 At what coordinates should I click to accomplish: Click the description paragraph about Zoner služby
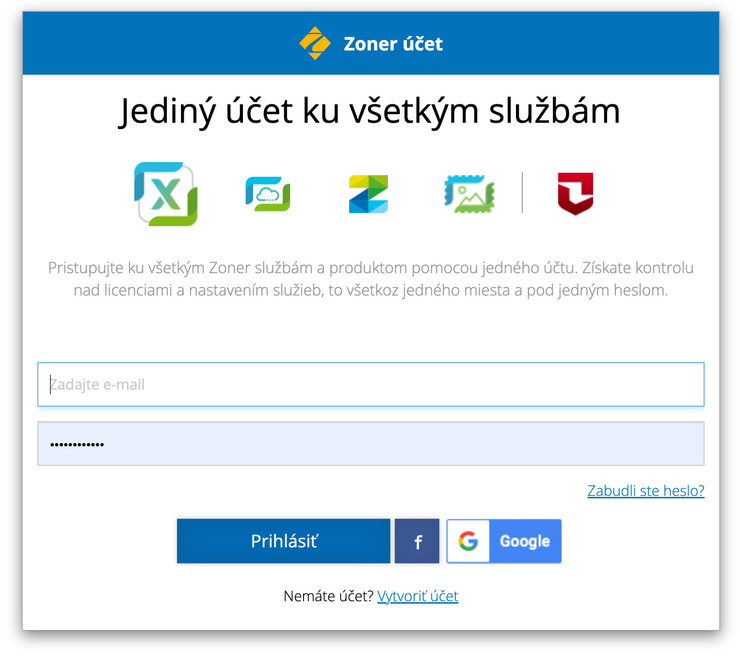click(x=371, y=279)
